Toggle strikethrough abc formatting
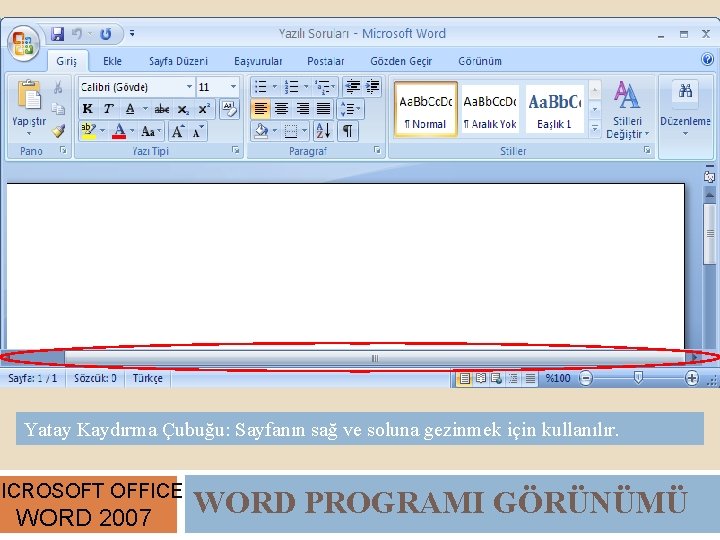The width and height of the screenshot is (720, 540). (x=162, y=109)
